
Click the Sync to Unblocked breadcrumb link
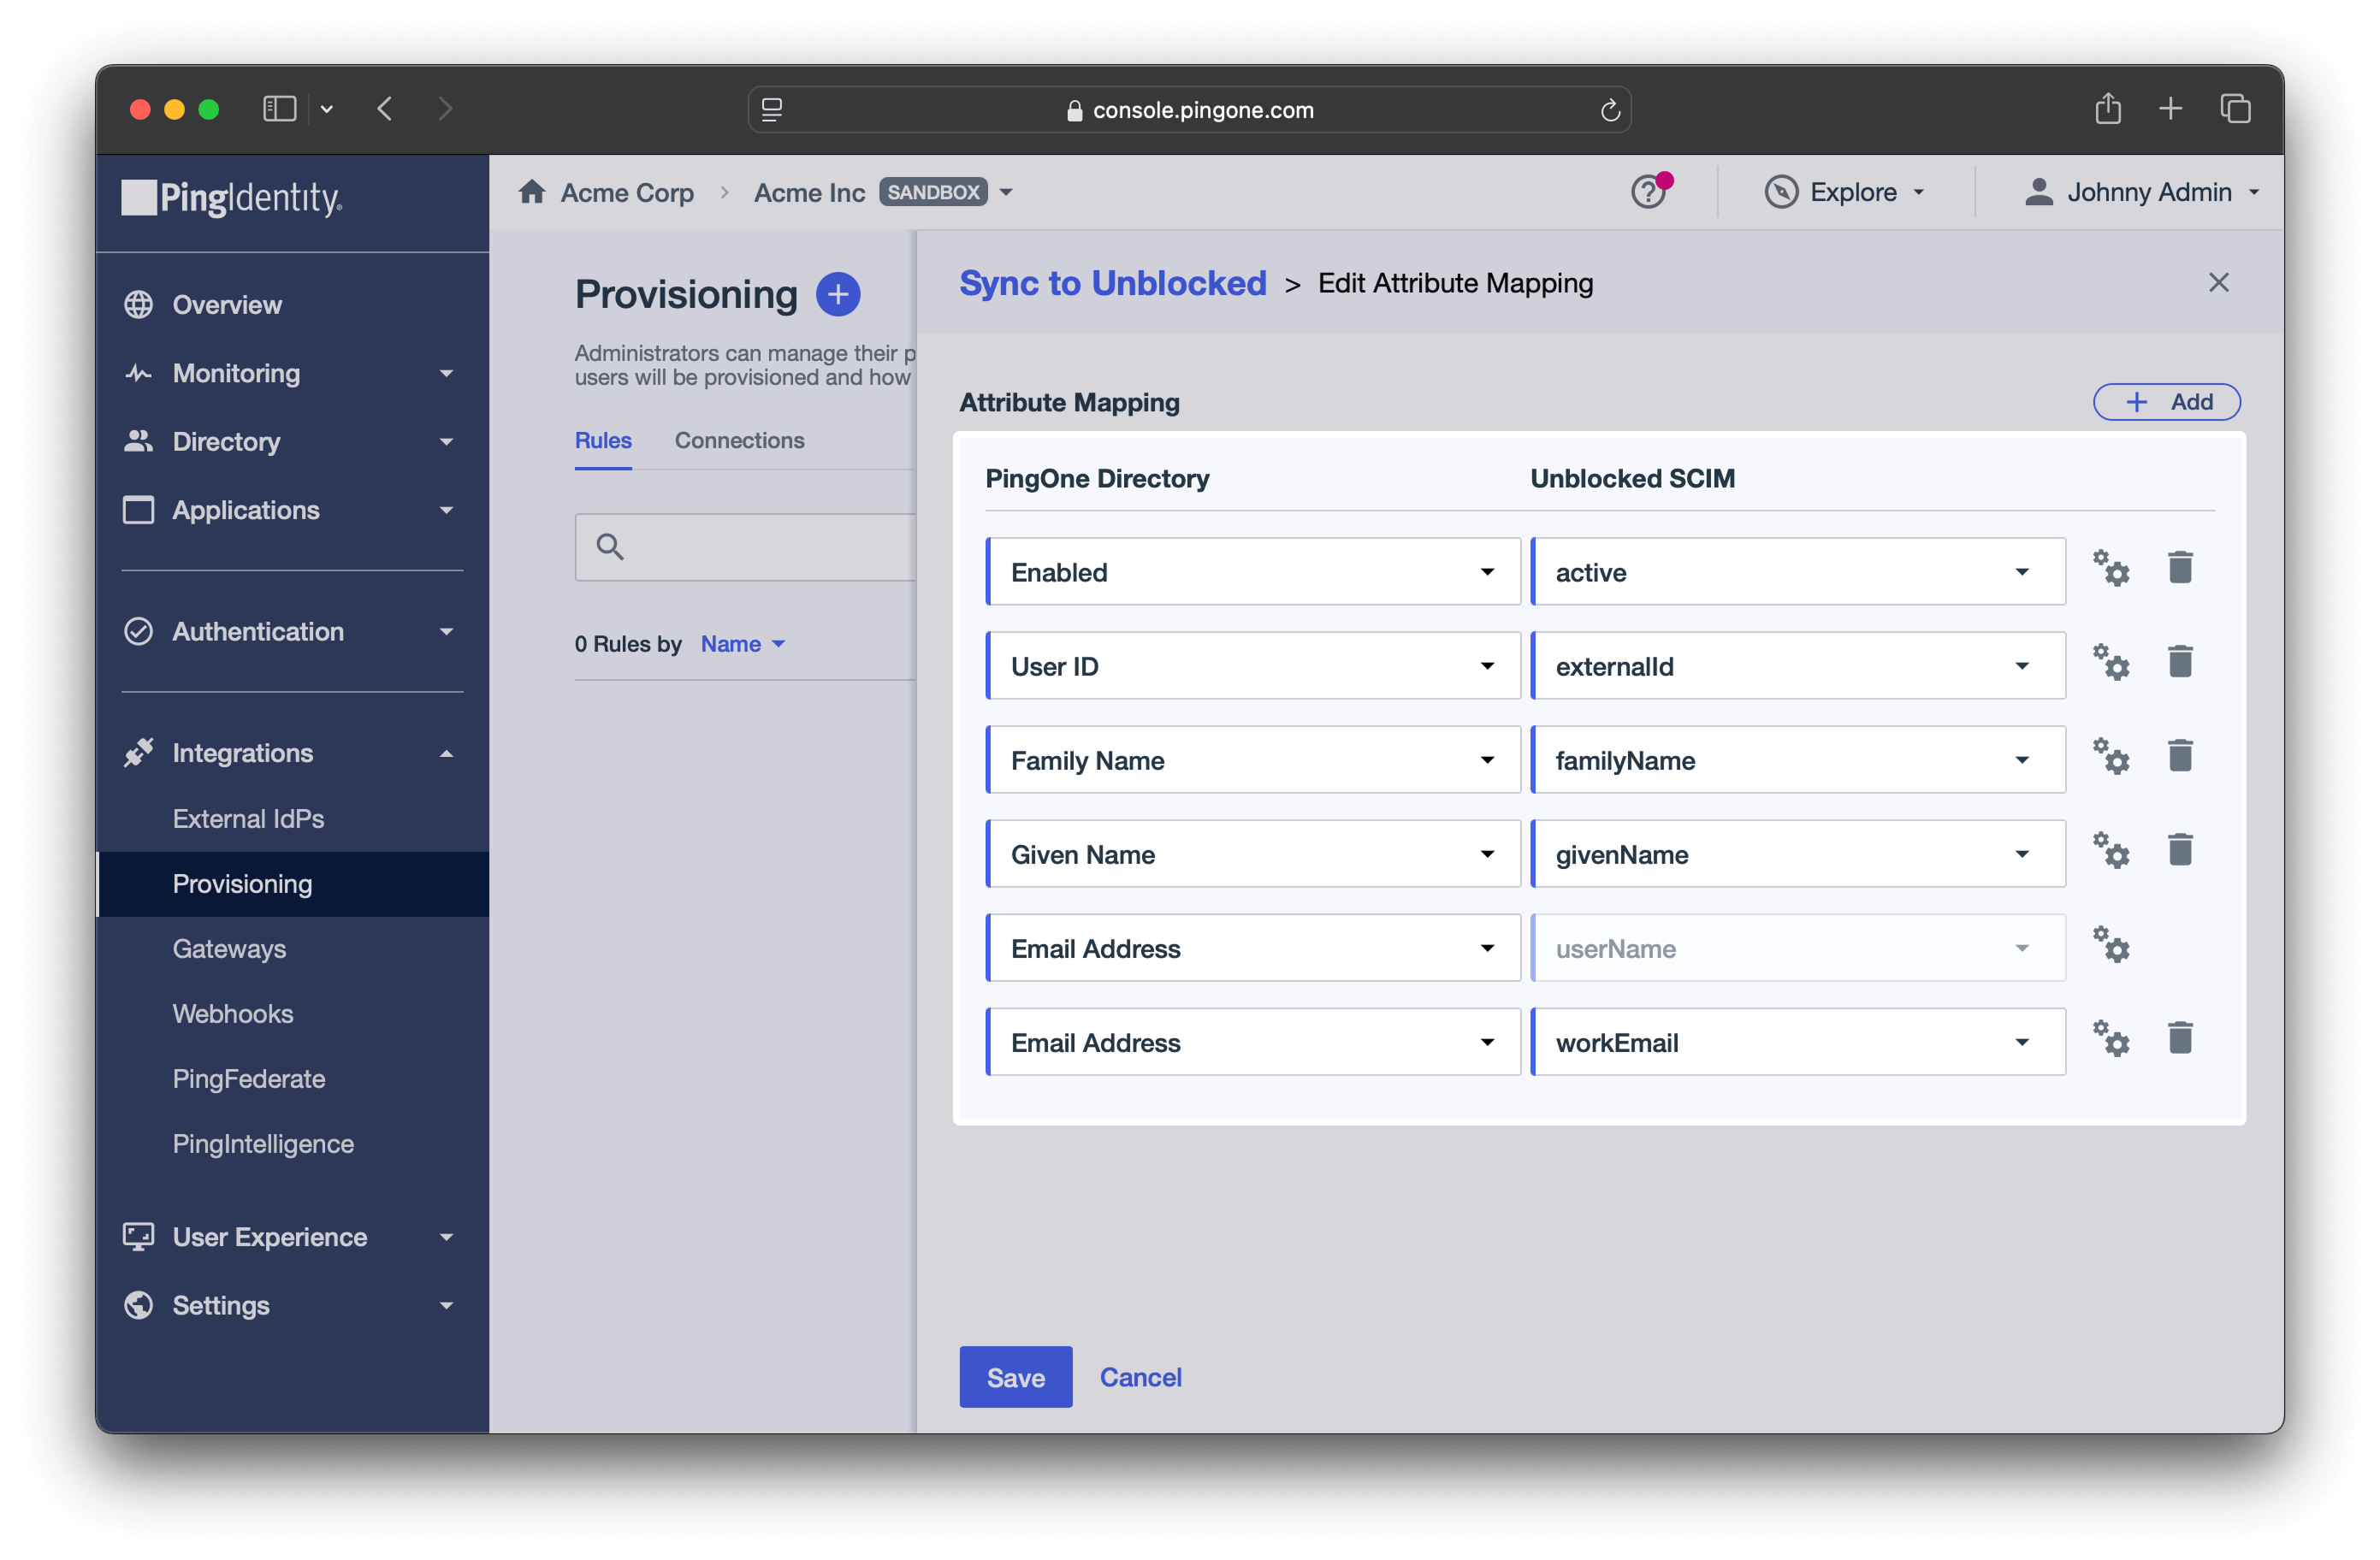(x=1112, y=283)
